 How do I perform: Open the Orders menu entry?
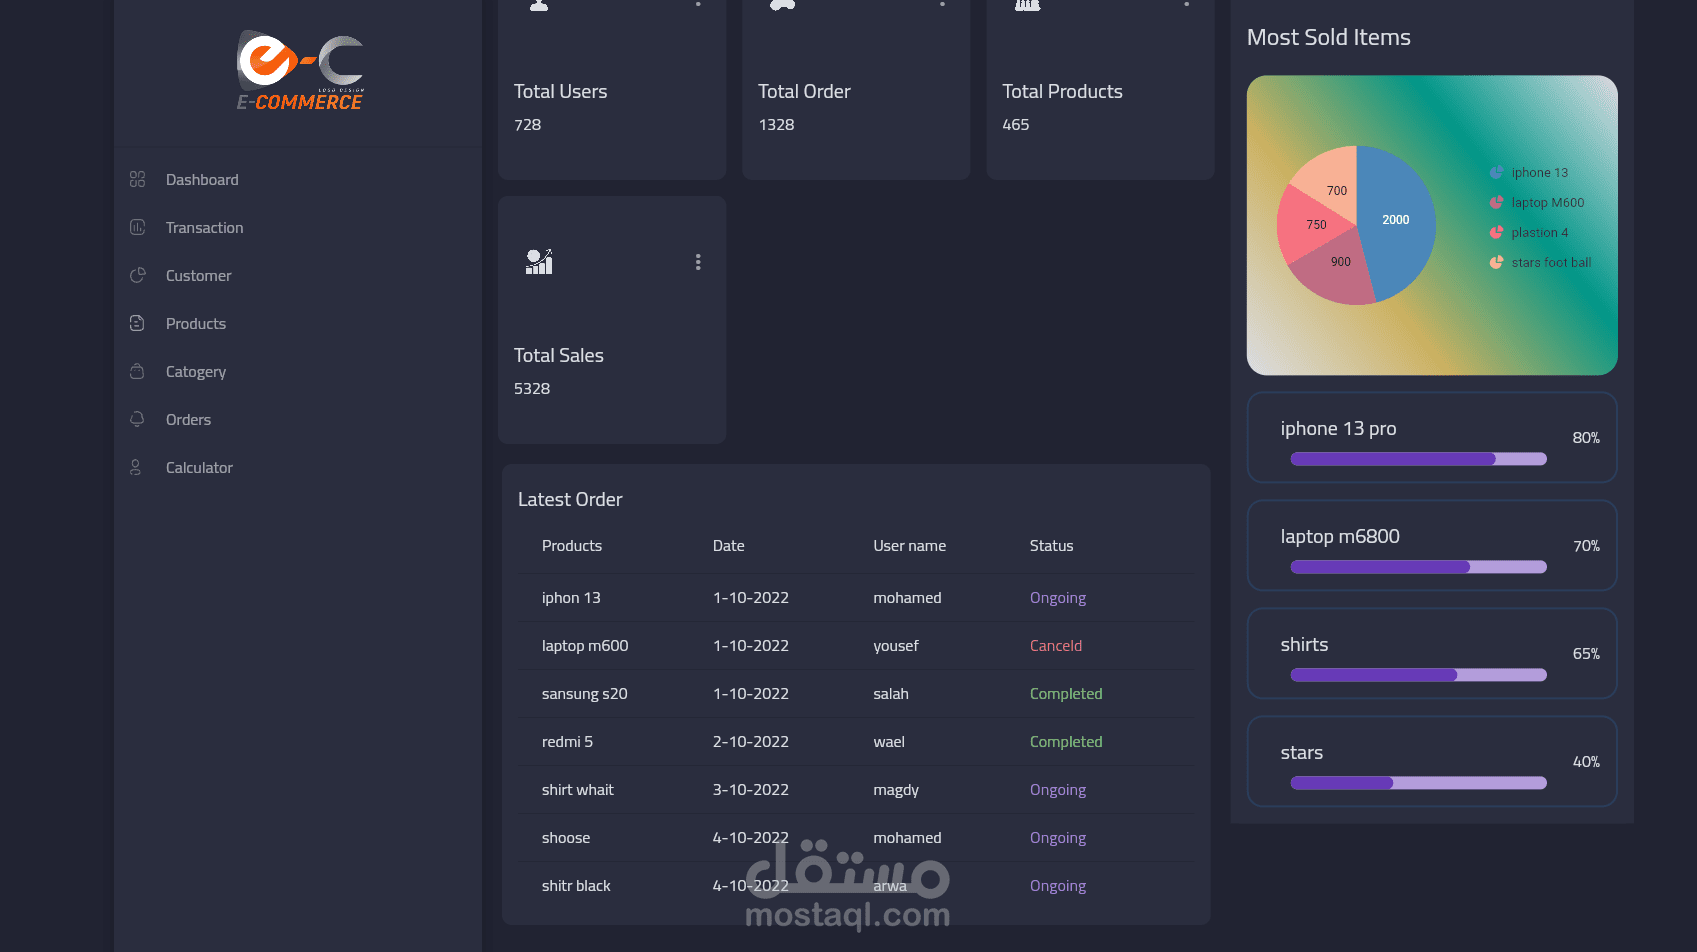[x=189, y=419]
